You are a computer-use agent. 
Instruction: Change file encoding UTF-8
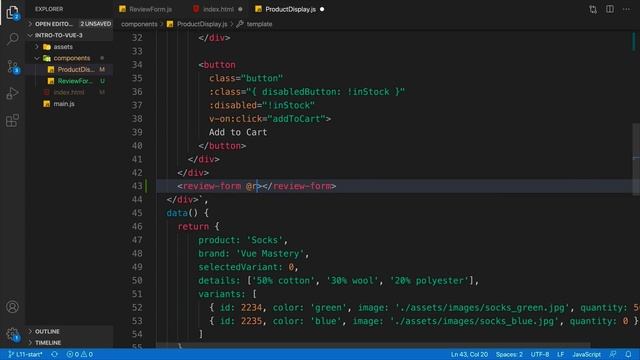540,354
